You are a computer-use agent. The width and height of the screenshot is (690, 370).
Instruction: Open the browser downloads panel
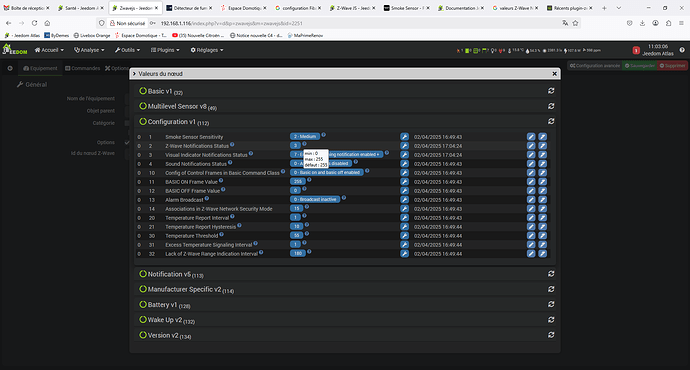point(642,23)
